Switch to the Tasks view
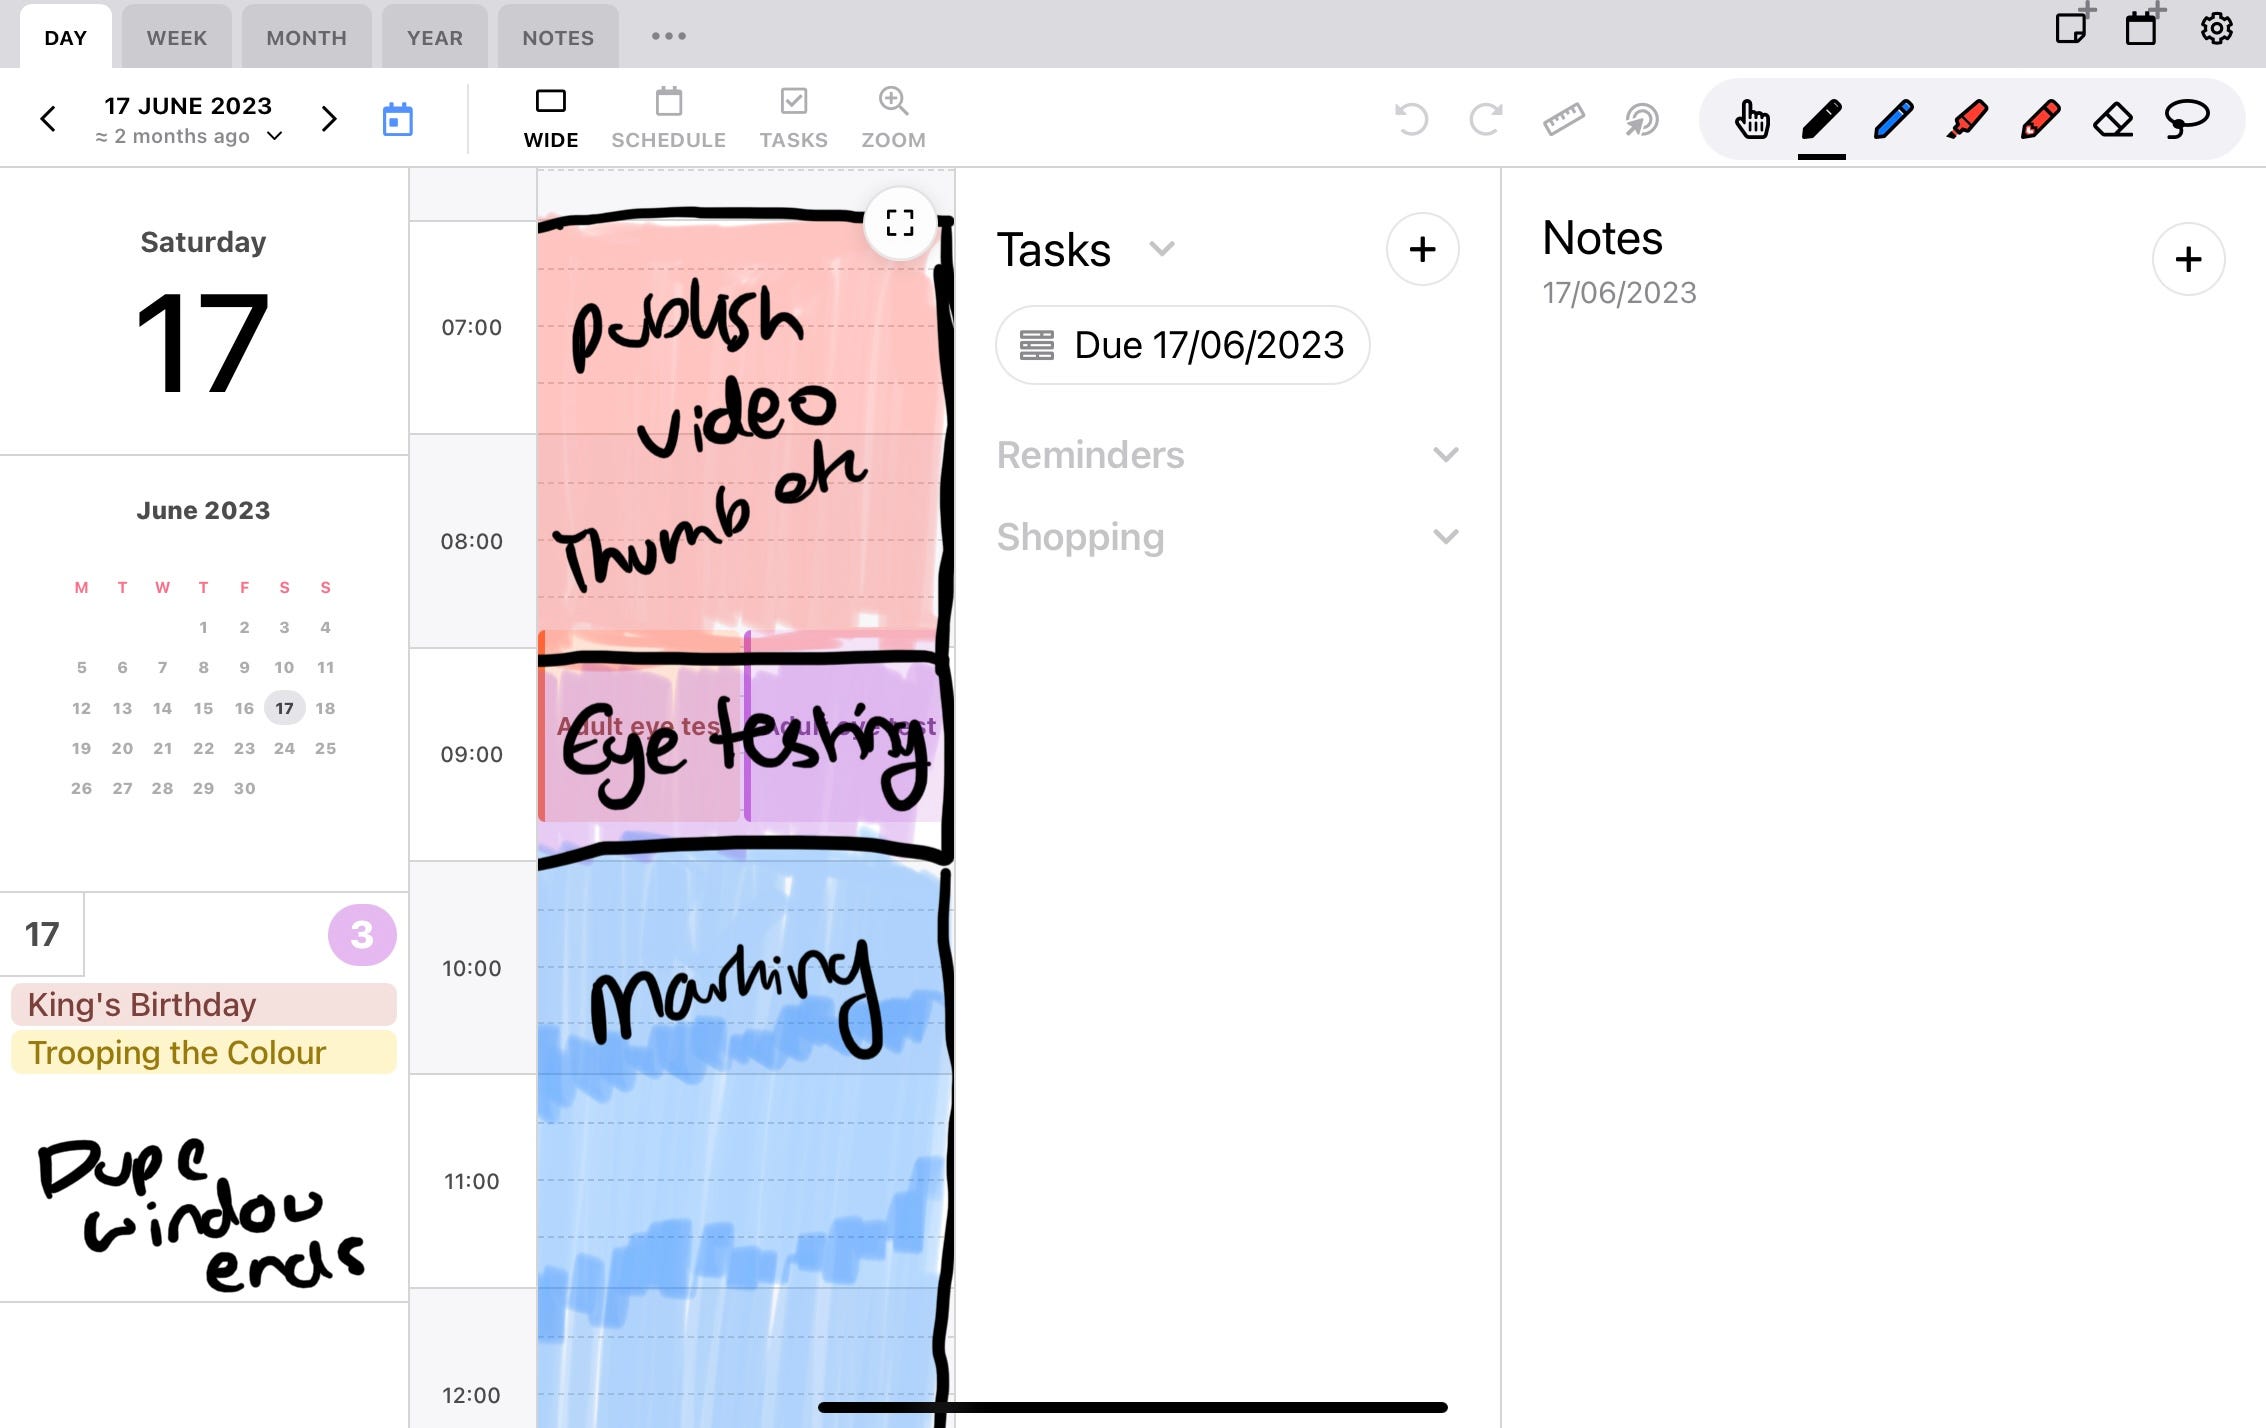The height and width of the screenshot is (1428, 2266). pos(793,118)
